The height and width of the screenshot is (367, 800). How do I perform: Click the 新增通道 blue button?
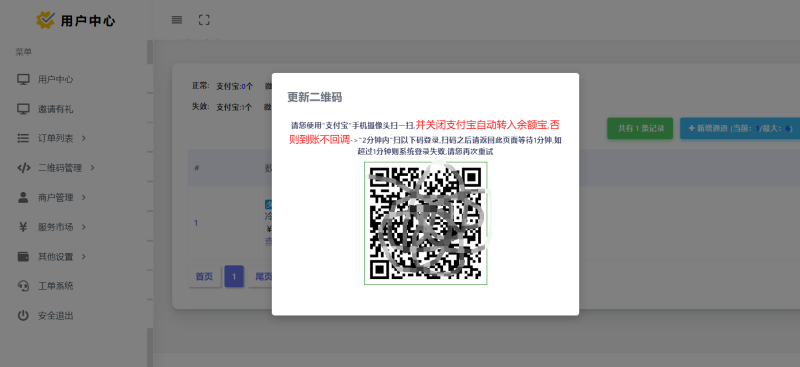[x=740, y=129]
